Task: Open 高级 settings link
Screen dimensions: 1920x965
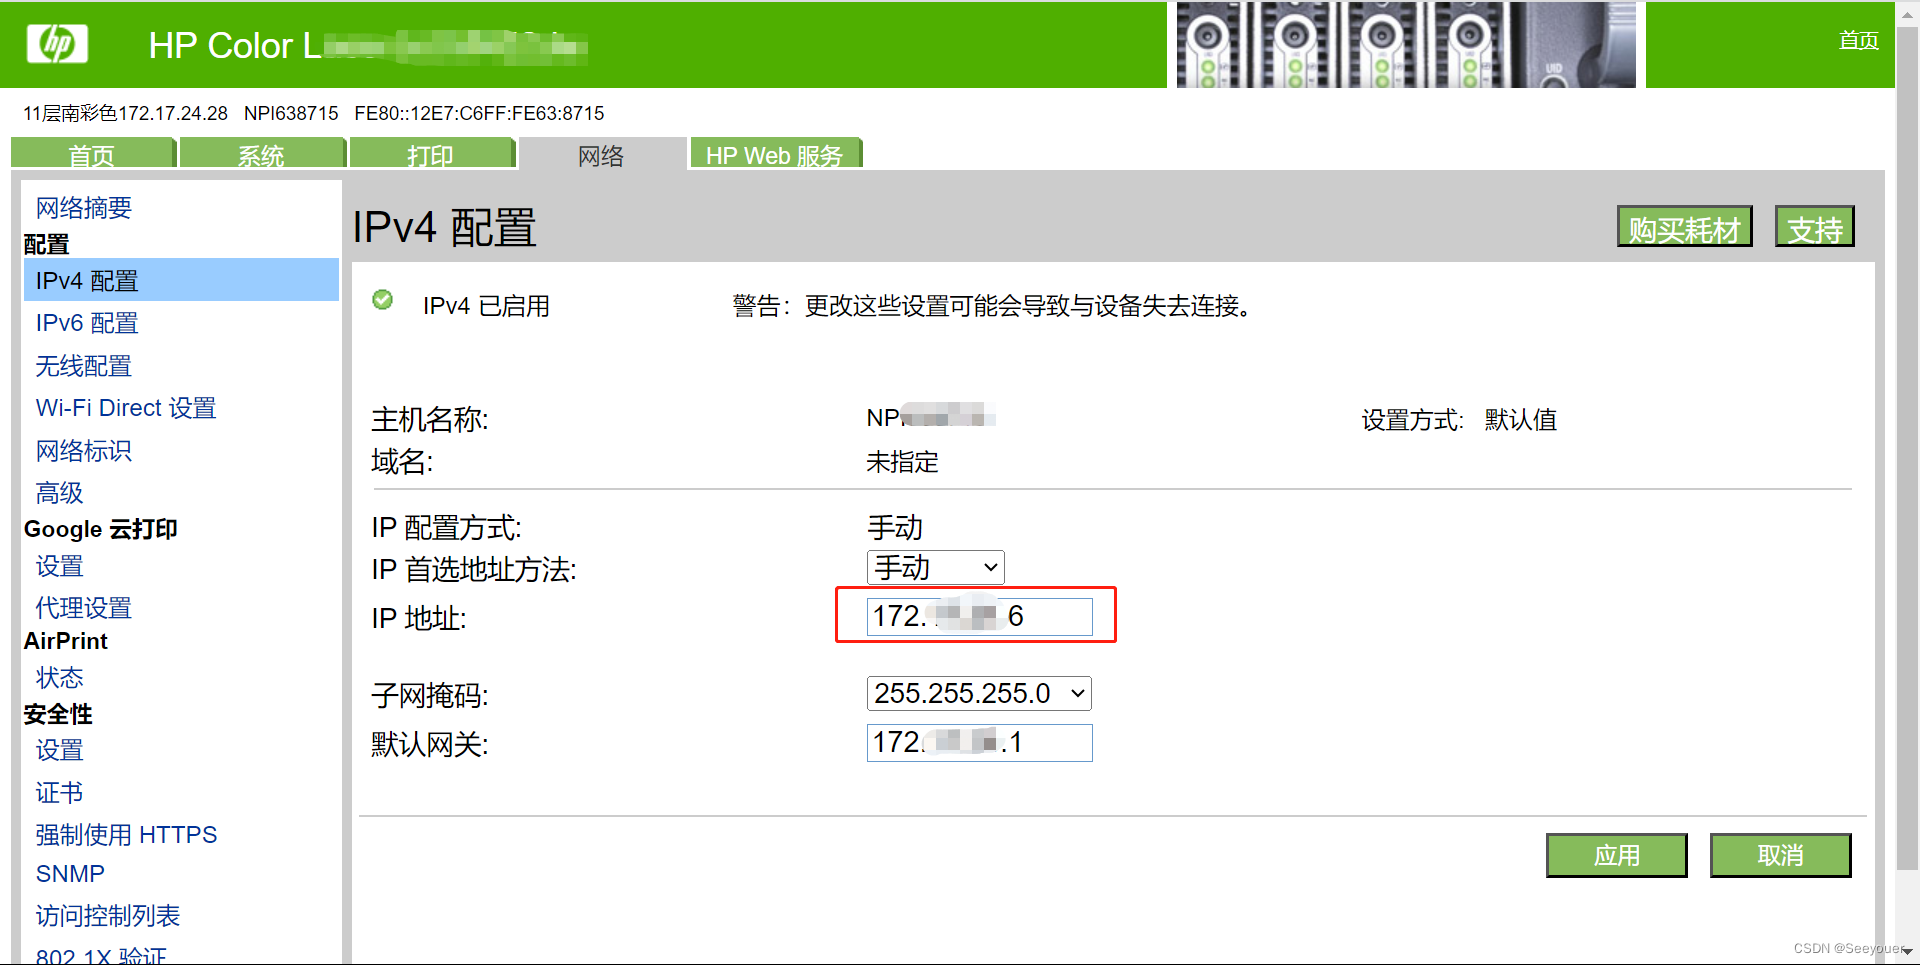Action: point(60,493)
